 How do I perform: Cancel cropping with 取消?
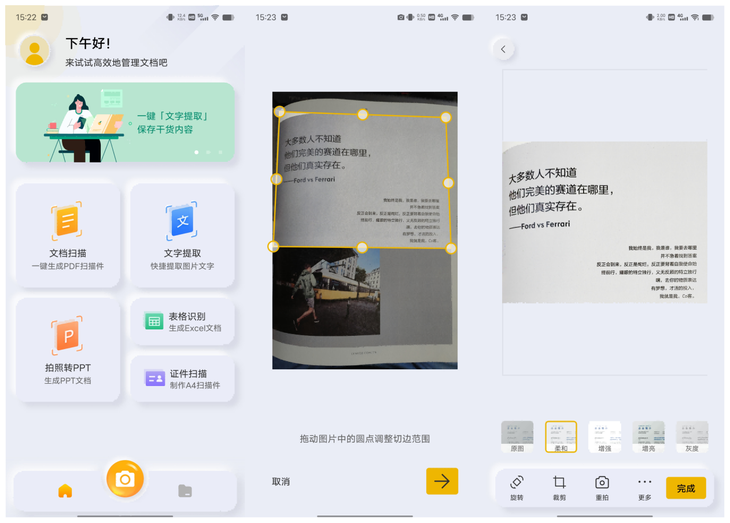point(281,482)
